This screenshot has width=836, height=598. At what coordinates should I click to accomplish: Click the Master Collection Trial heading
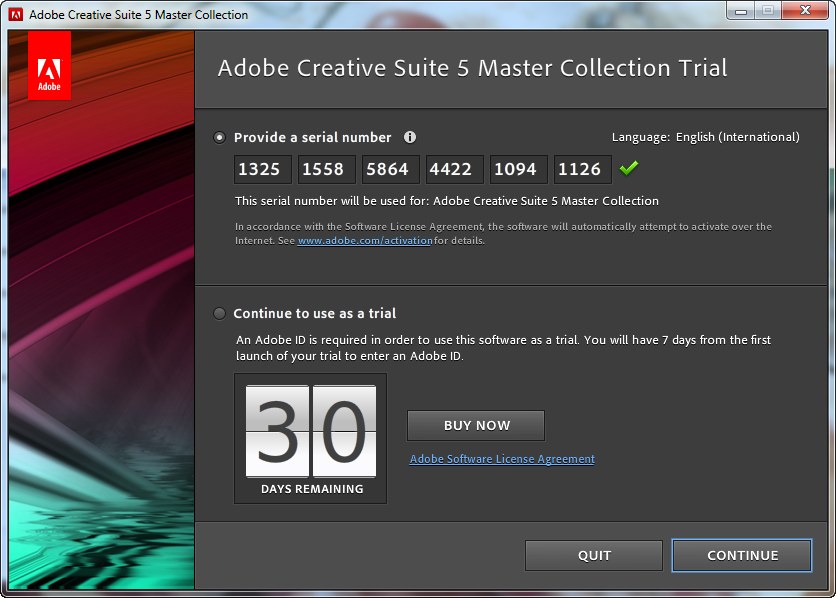[472, 68]
